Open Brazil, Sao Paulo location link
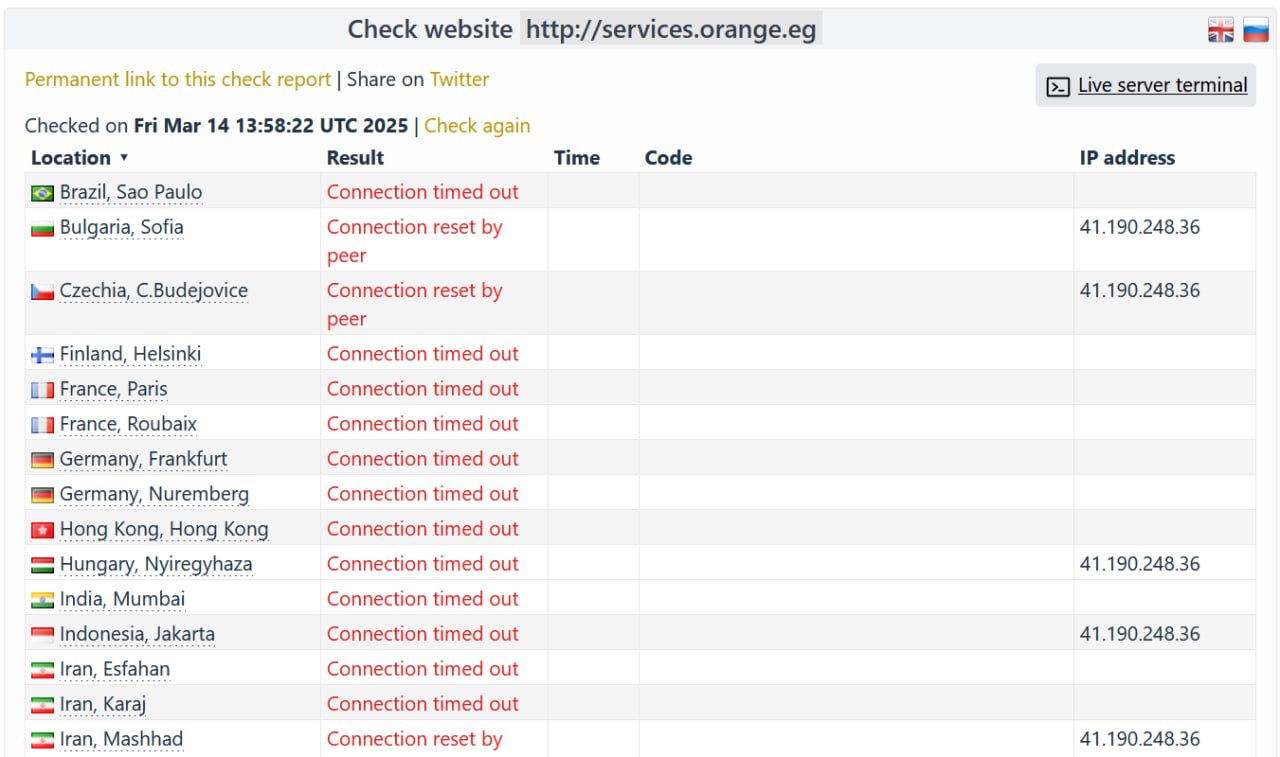Screen dimensions: 1280x757 pyautogui.click(x=131, y=192)
